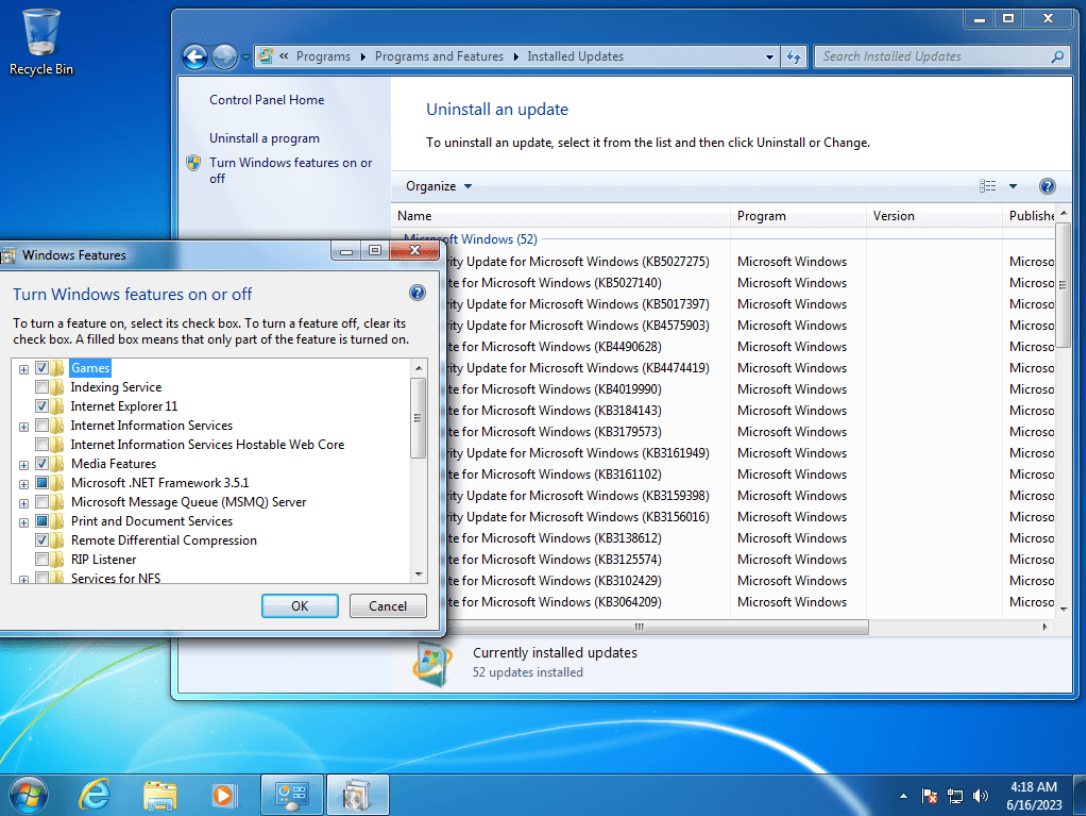The image size is (1086, 816).
Task: Expand Microsoft .NET Framework 3.5.1 node
Action: point(24,484)
